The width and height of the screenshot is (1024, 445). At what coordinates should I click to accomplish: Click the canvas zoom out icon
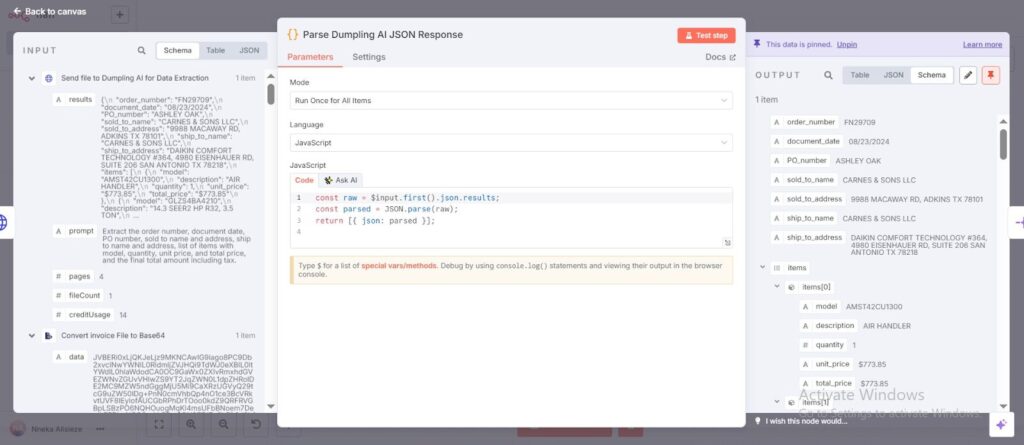pos(224,425)
